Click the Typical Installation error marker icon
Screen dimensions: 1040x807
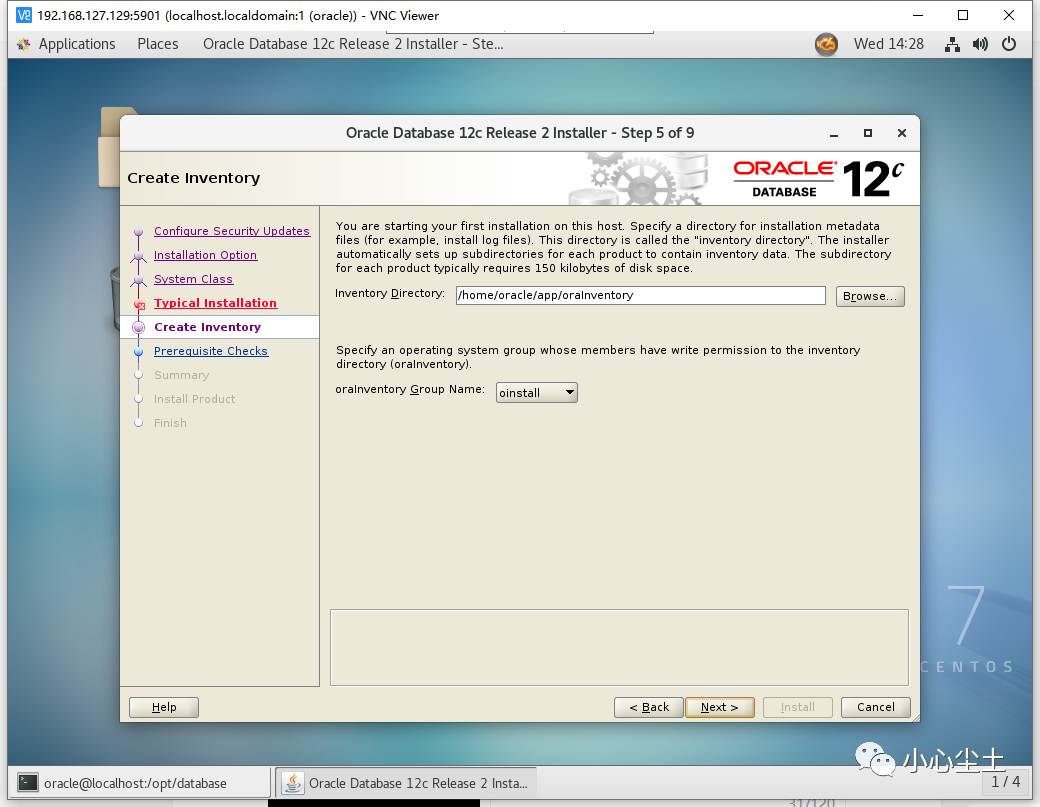click(139, 304)
